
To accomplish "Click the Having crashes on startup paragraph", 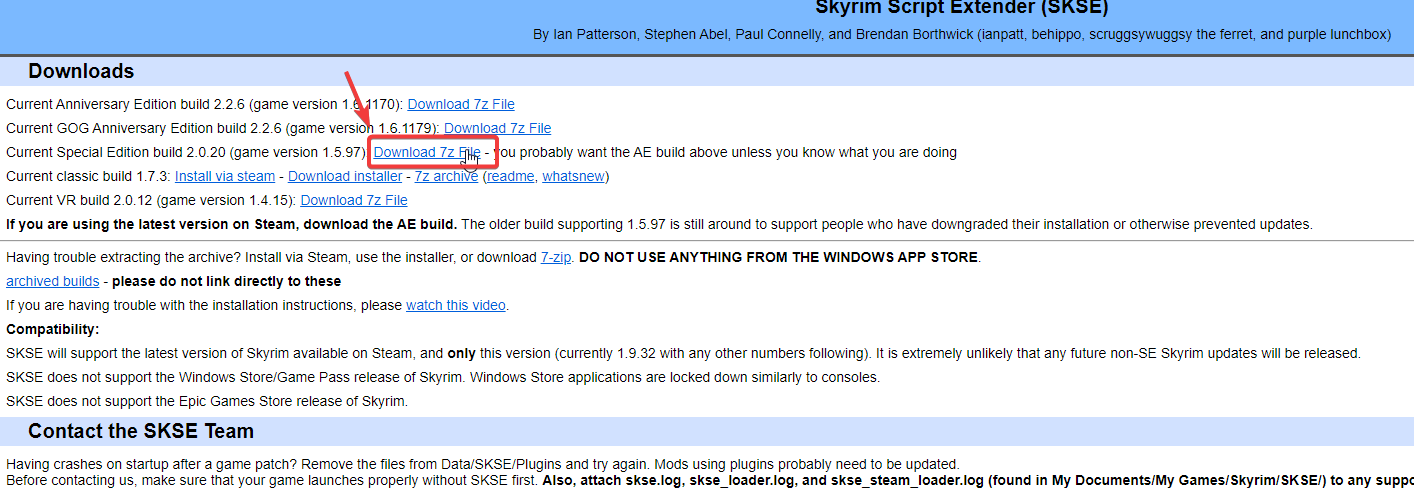I will point(483,464).
